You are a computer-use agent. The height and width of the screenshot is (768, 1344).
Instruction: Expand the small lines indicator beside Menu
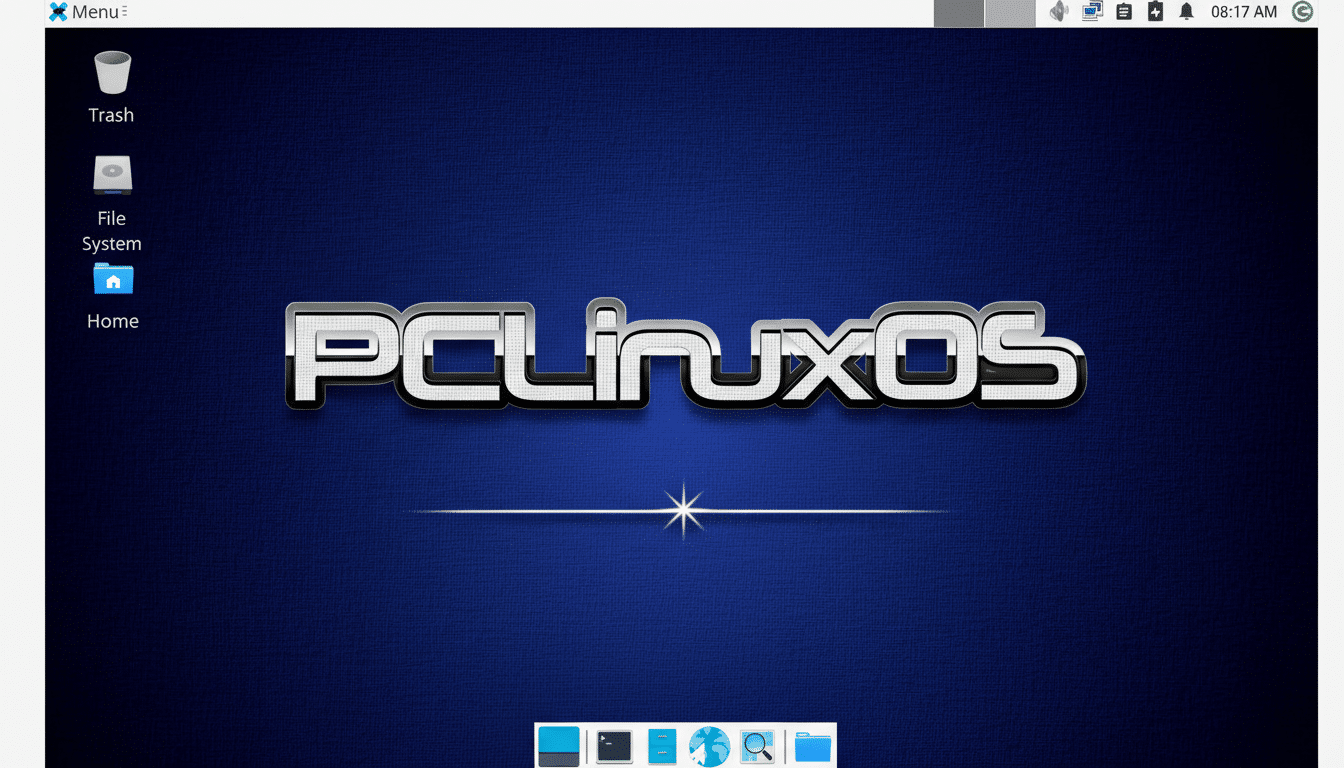pyautogui.click(x=124, y=11)
